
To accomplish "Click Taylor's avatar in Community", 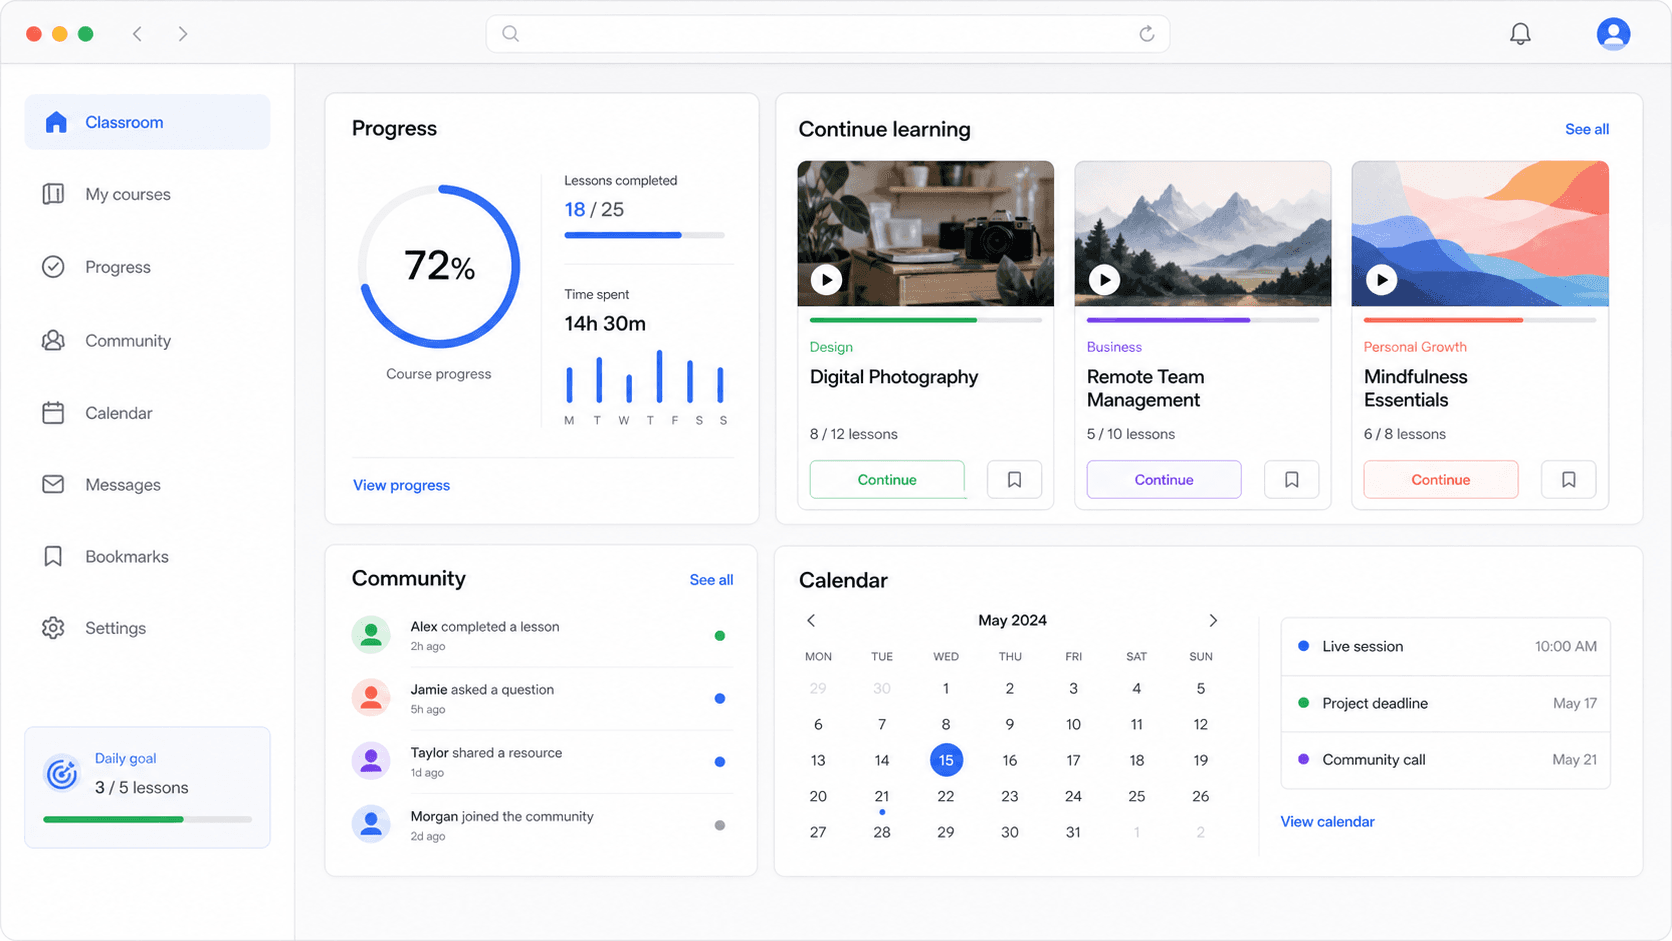I will (371, 761).
